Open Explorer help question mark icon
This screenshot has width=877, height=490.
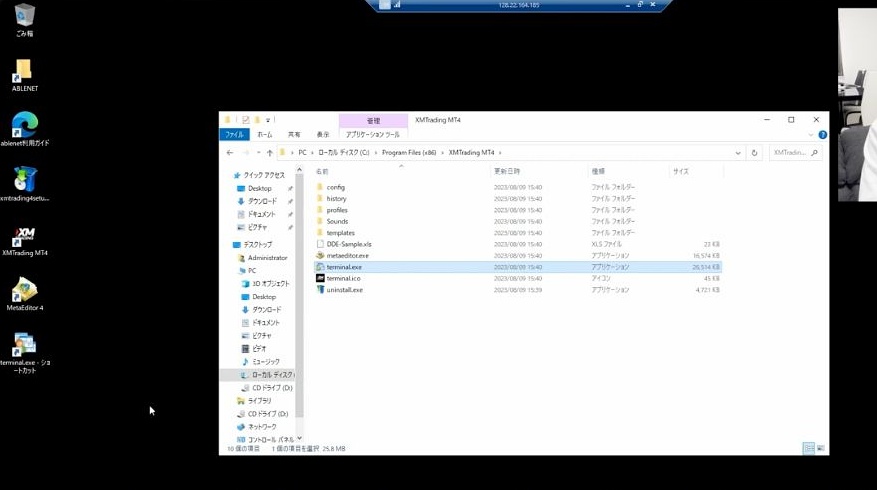tap(822, 135)
